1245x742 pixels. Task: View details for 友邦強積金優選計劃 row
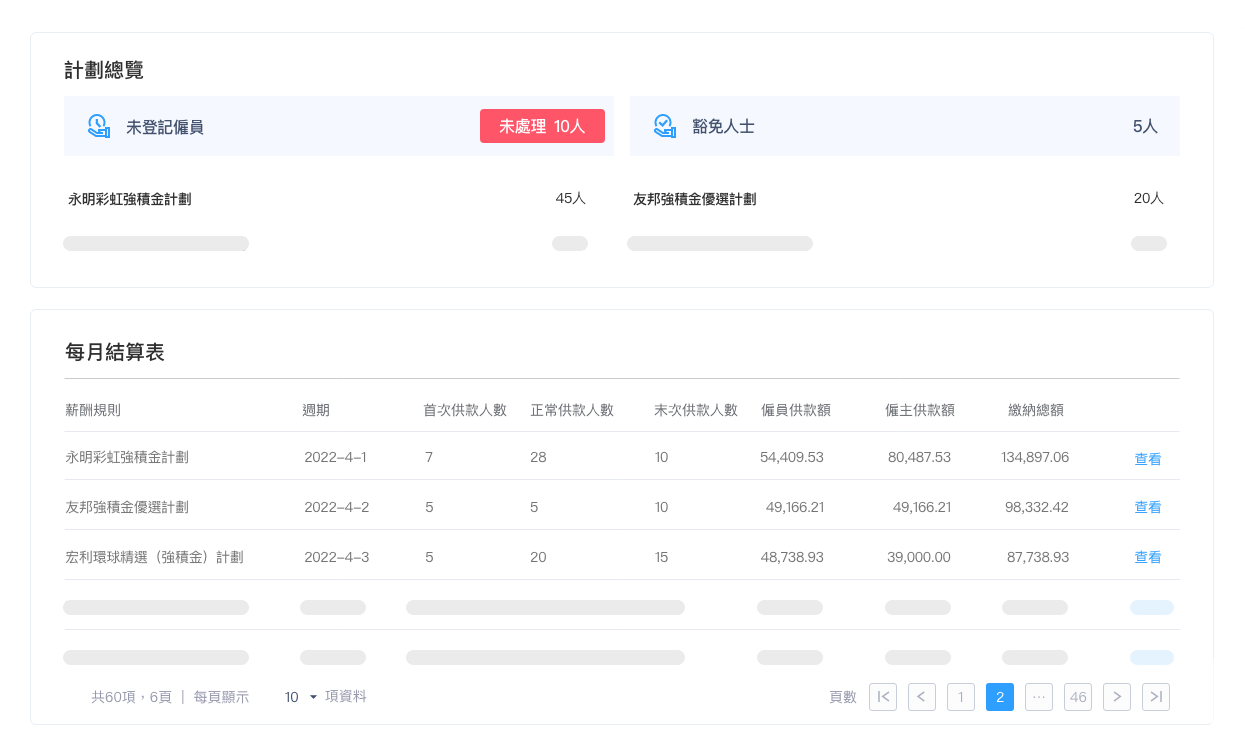[x=1148, y=507]
